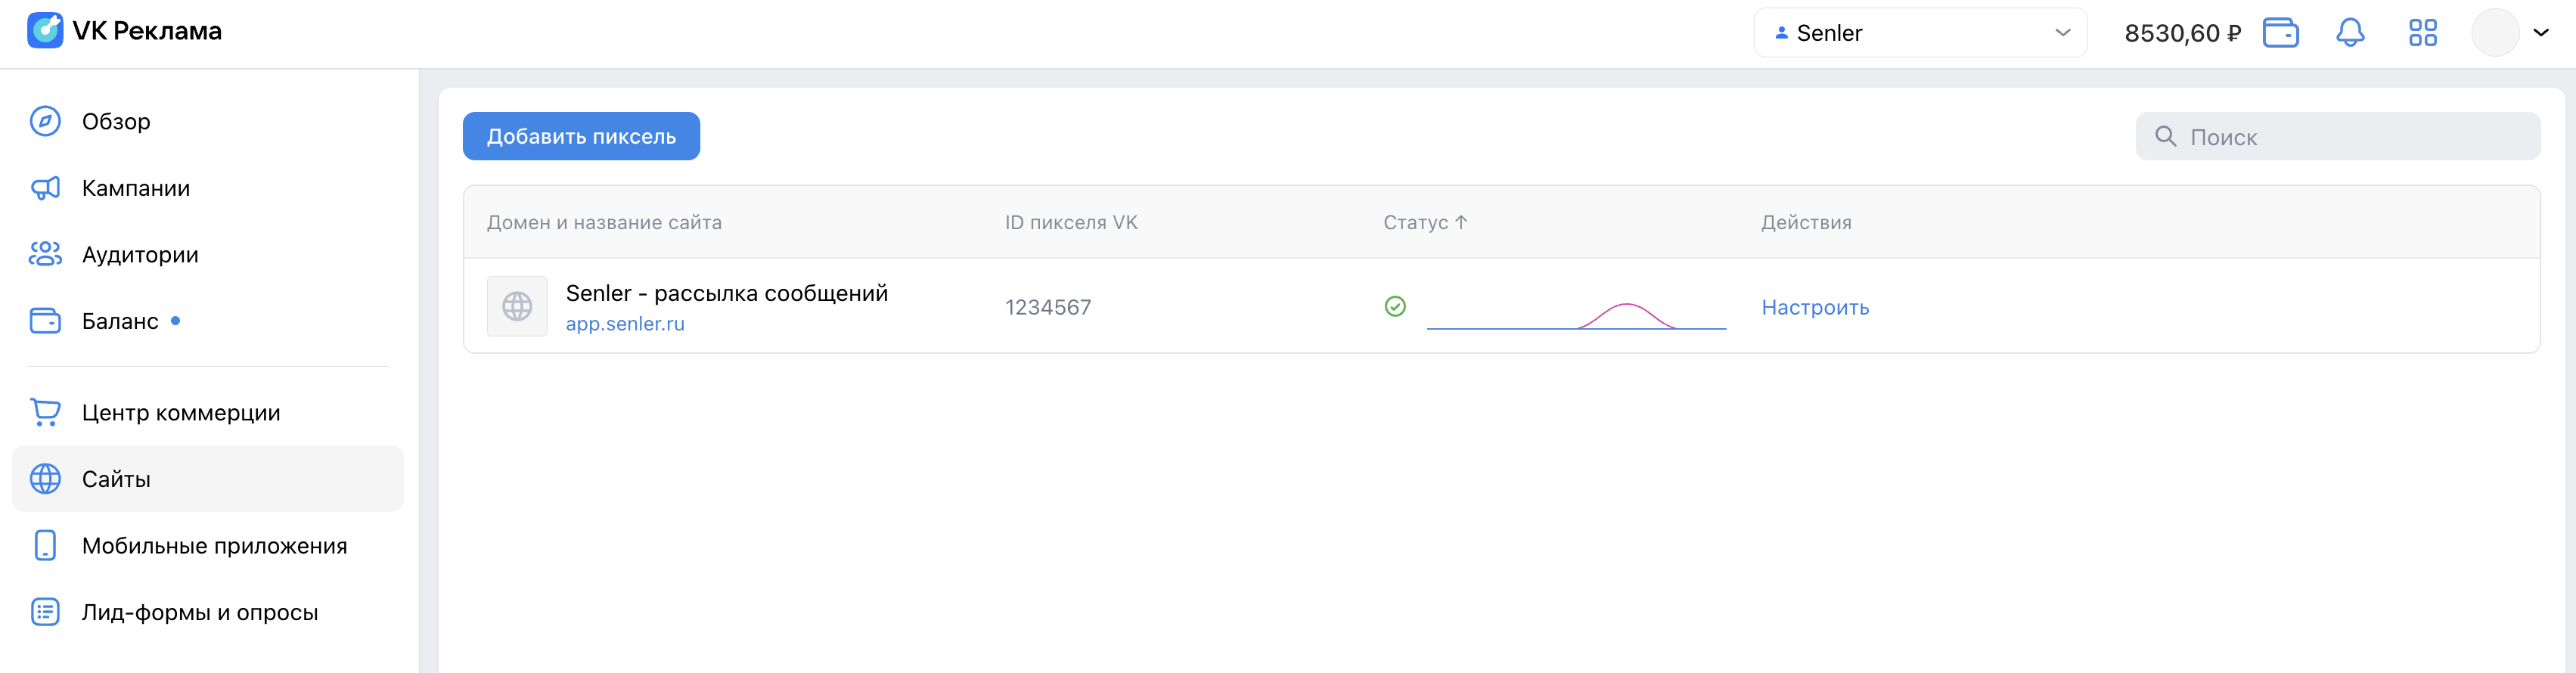Select Лид-формы и опросы menu item
Screen dimensions: 2576x673
coord(200,612)
